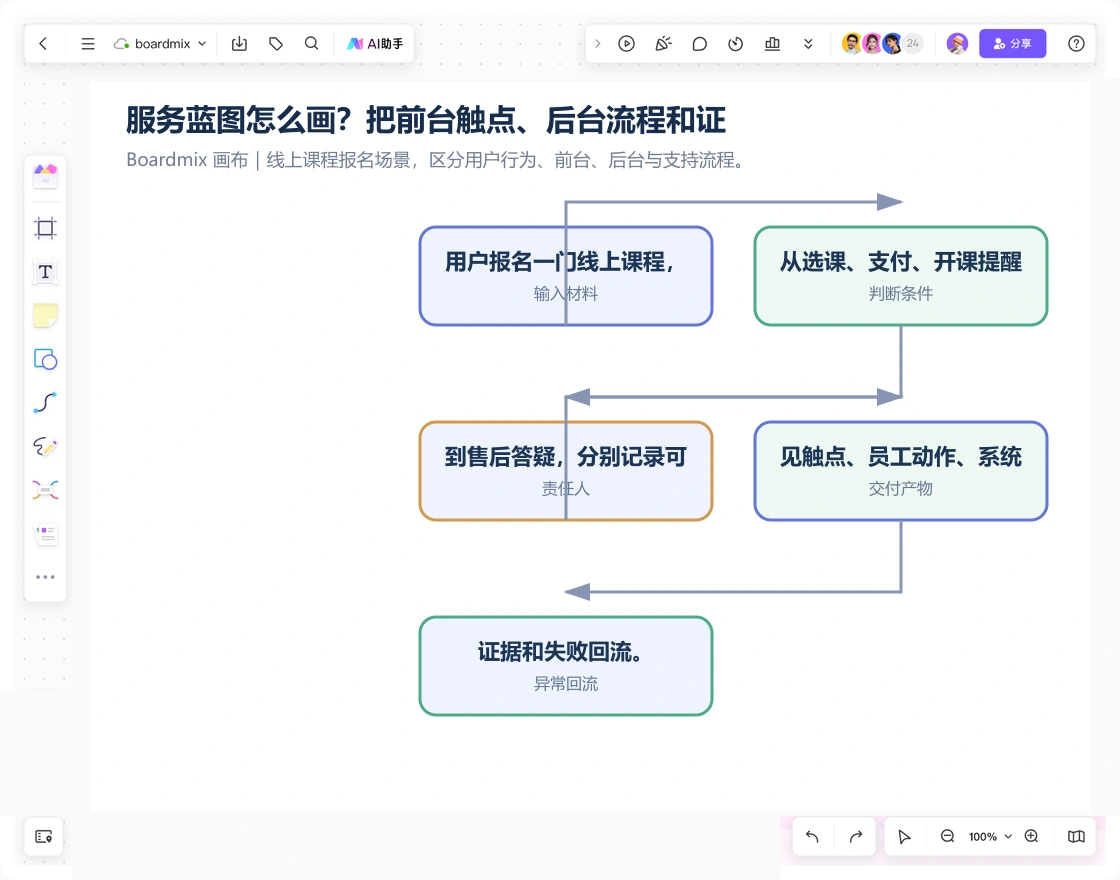
Task: Click the third collaborator avatar
Action: tap(892, 44)
